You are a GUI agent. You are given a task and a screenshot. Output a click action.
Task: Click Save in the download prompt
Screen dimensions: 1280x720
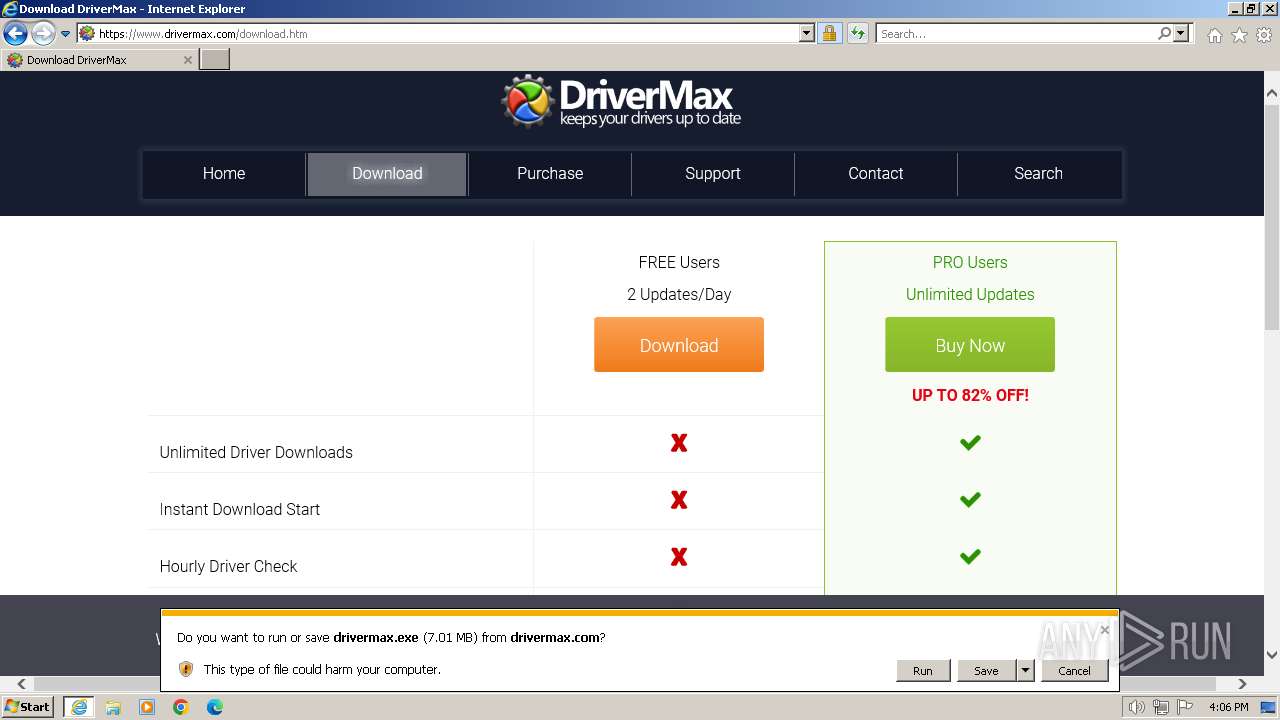986,670
